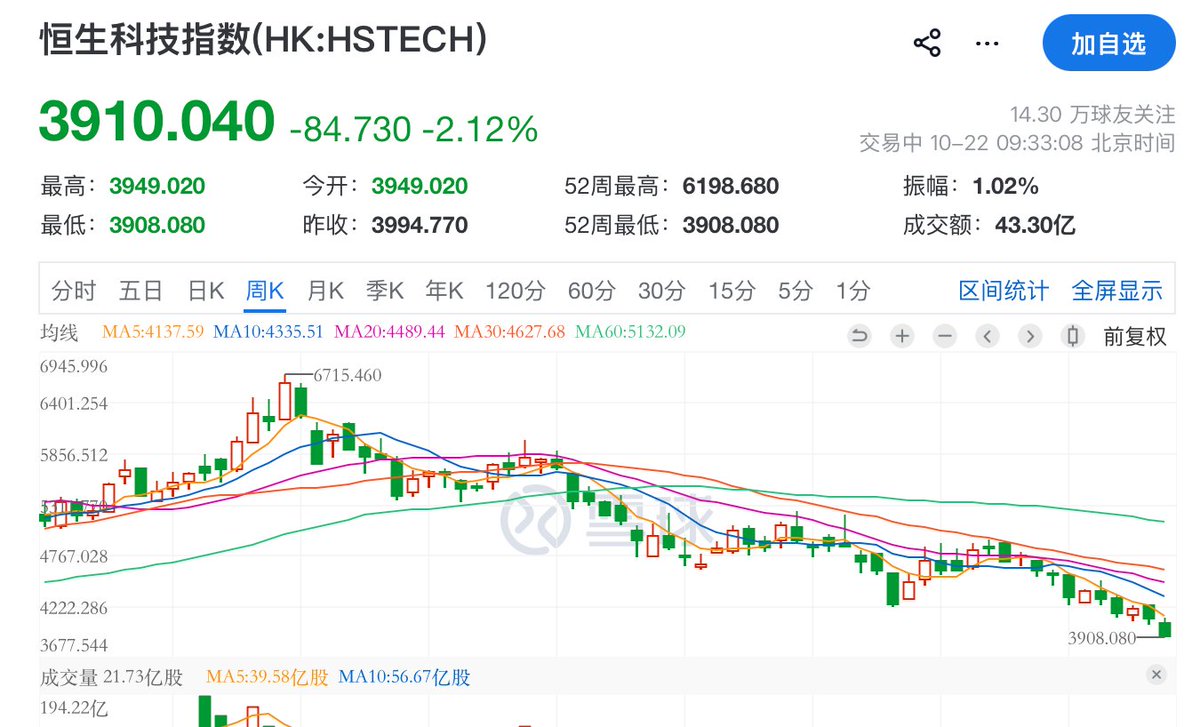Close the volume panel with X icon
This screenshot has height=727, width=1200.
point(1157,676)
